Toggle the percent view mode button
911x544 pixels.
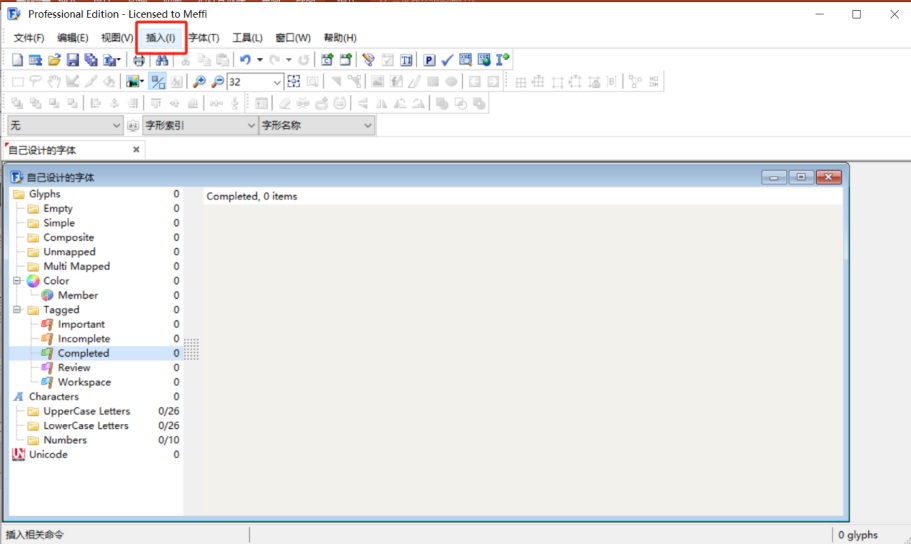157,81
